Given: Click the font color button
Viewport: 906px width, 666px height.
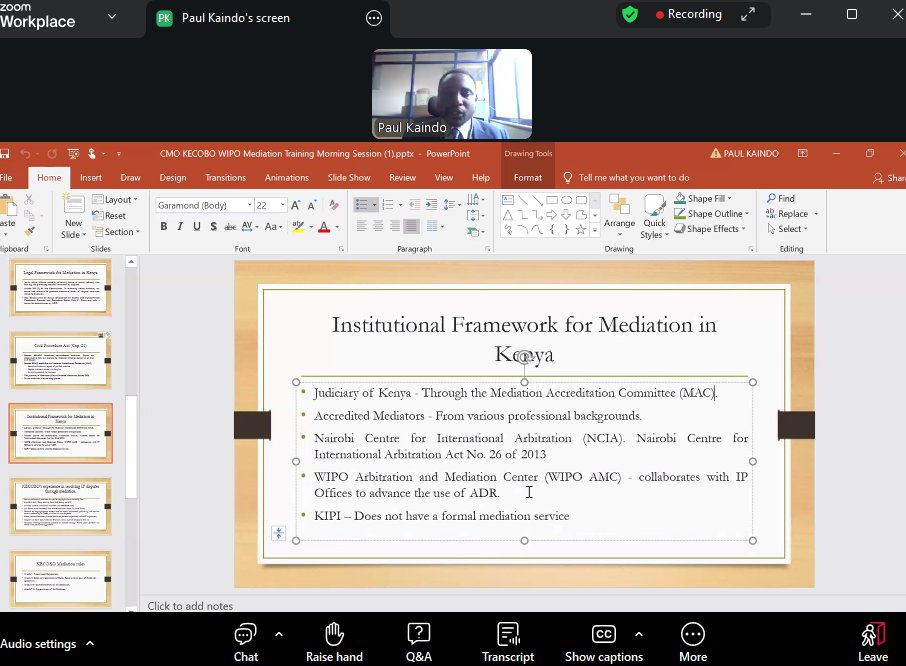Looking at the screenshot, I should [x=324, y=226].
